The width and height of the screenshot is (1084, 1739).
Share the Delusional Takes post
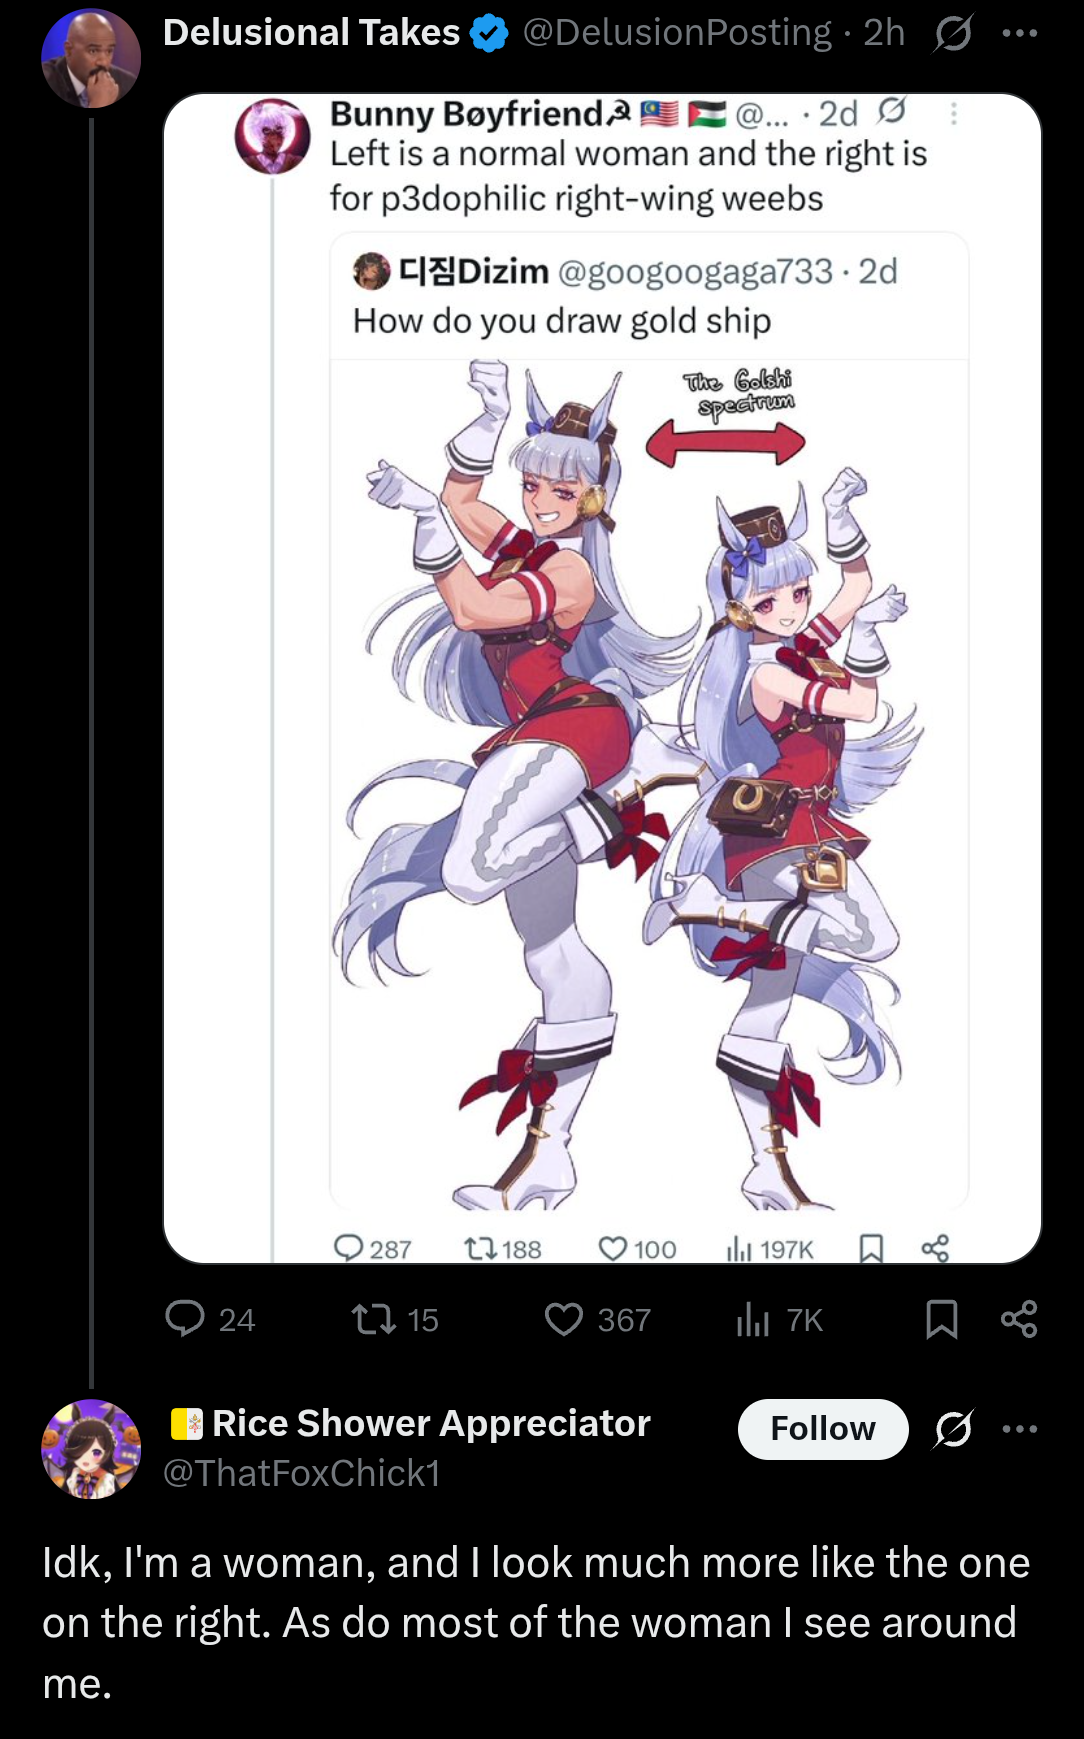(1019, 1319)
